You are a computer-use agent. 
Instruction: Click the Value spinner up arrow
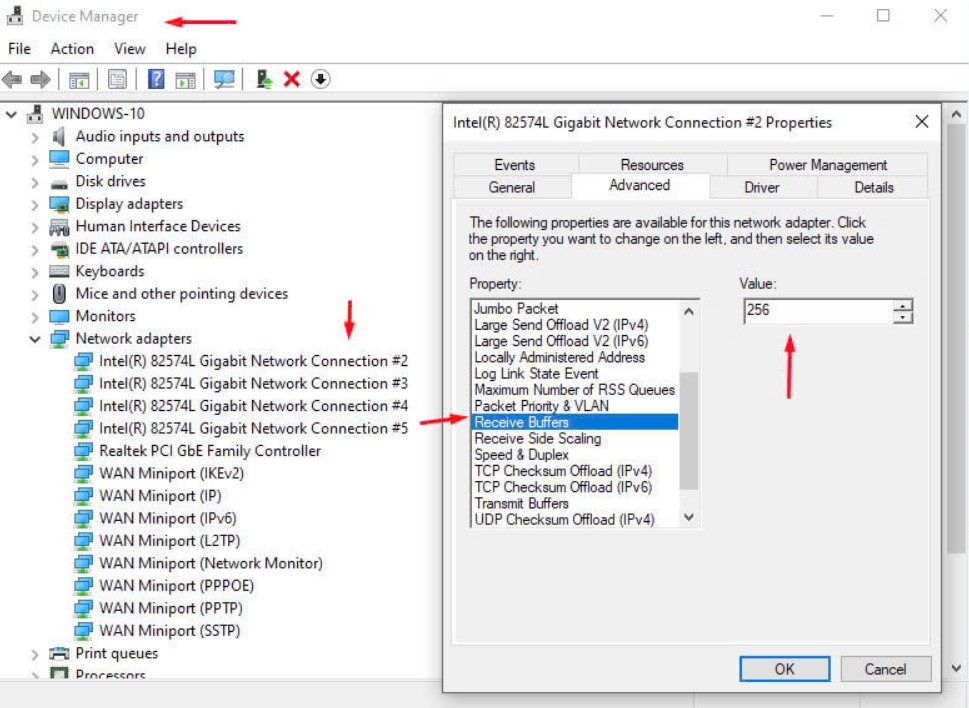[x=903, y=306]
